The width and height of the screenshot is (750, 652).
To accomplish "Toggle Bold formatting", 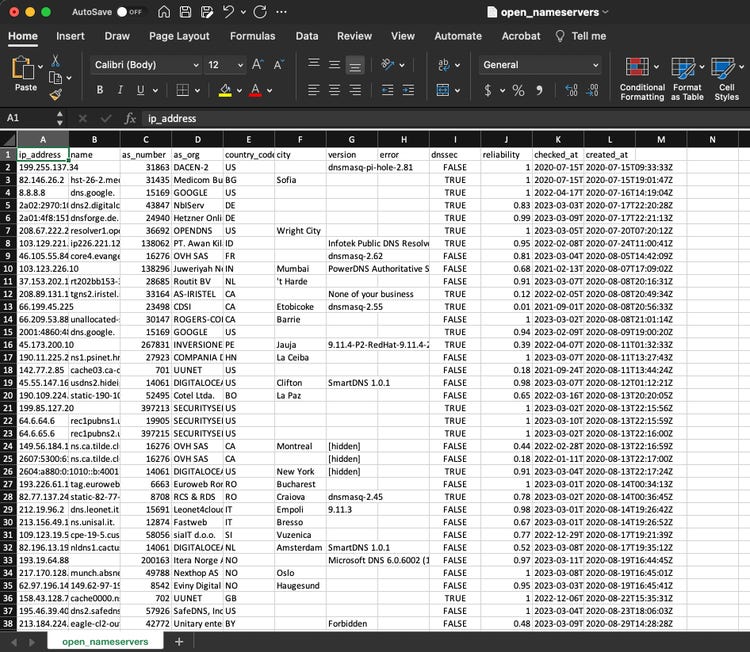I will coord(100,90).
